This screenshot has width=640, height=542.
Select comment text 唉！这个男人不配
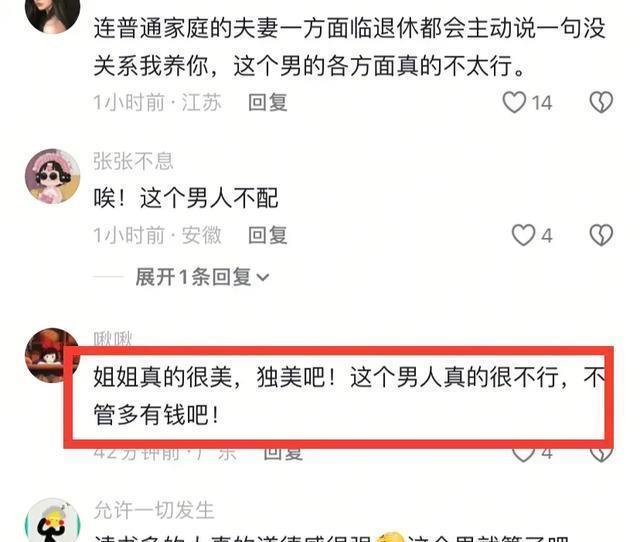point(186,198)
